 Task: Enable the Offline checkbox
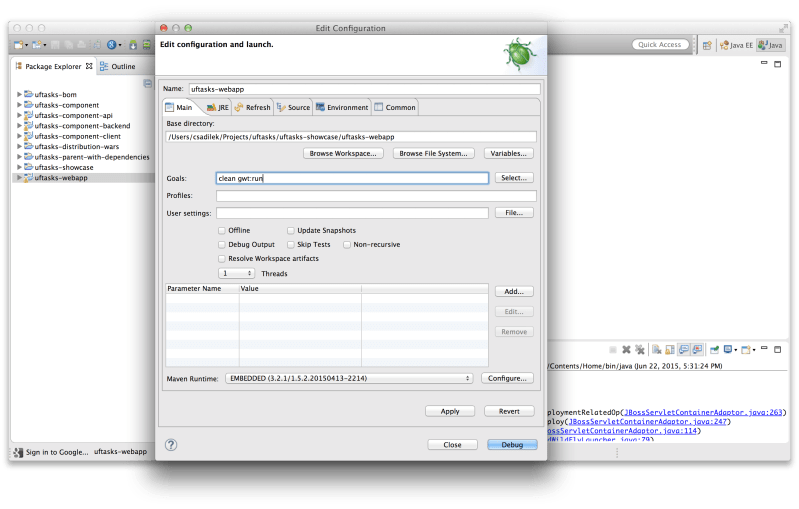pyautogui.click(x=222, y=230)
